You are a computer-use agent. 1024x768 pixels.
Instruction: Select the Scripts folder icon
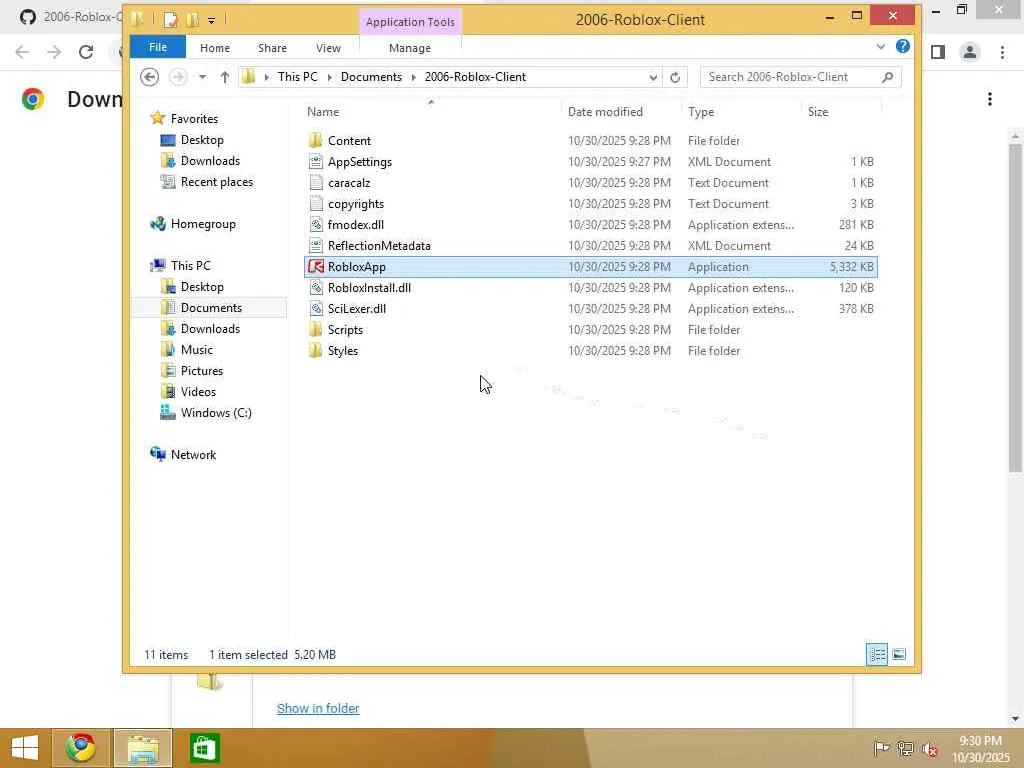click(316, 329)
